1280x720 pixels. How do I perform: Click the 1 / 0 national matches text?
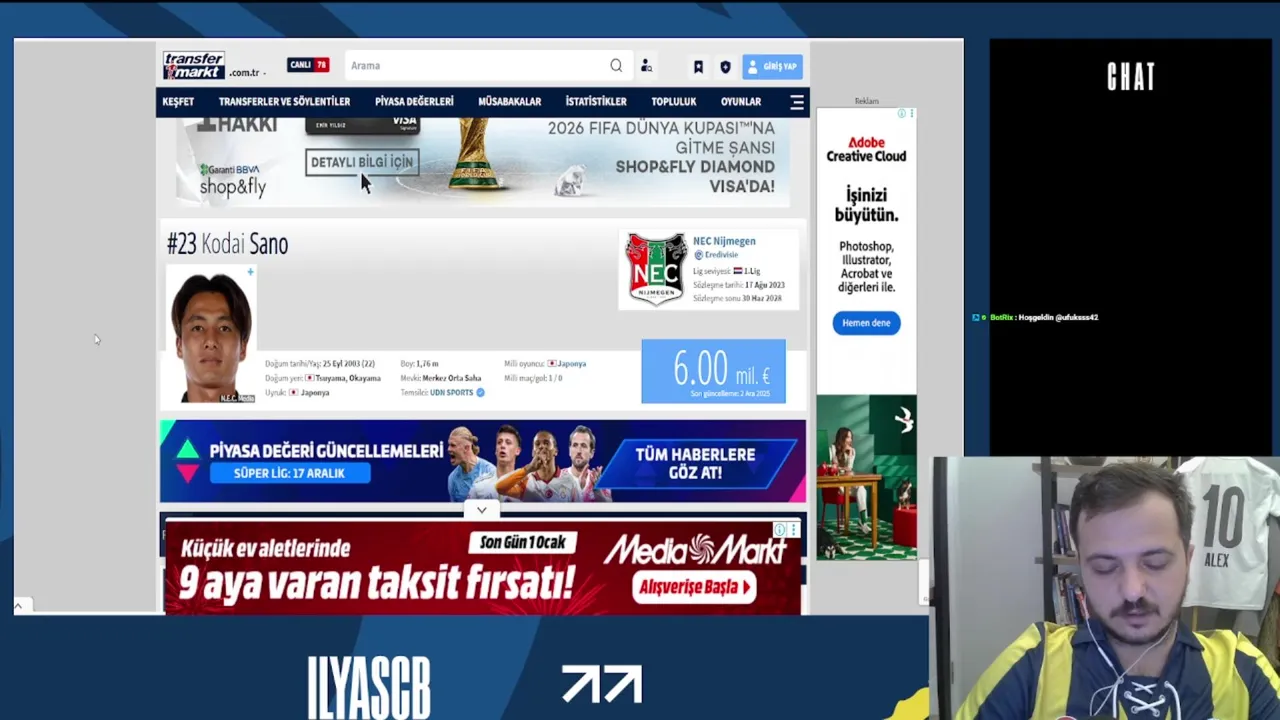[555, 378]
